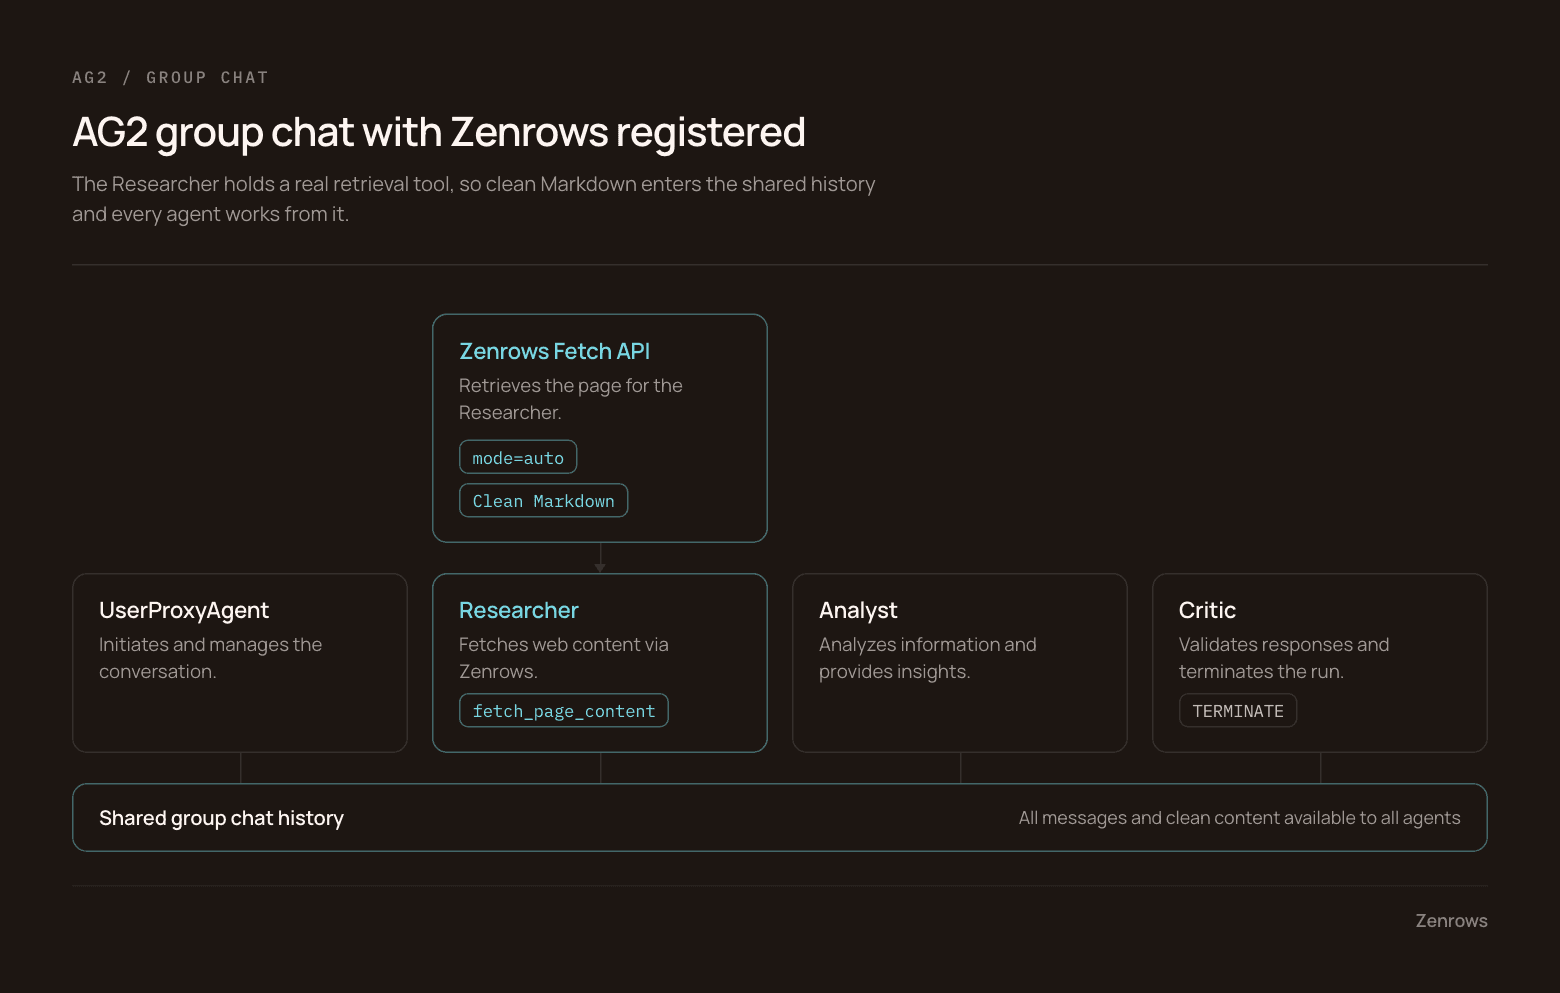Select the text "Retrieves the page for the Researcher."
Image resolution: width=1560 pixels, height=993 pixels.
(x=571, y=399)
